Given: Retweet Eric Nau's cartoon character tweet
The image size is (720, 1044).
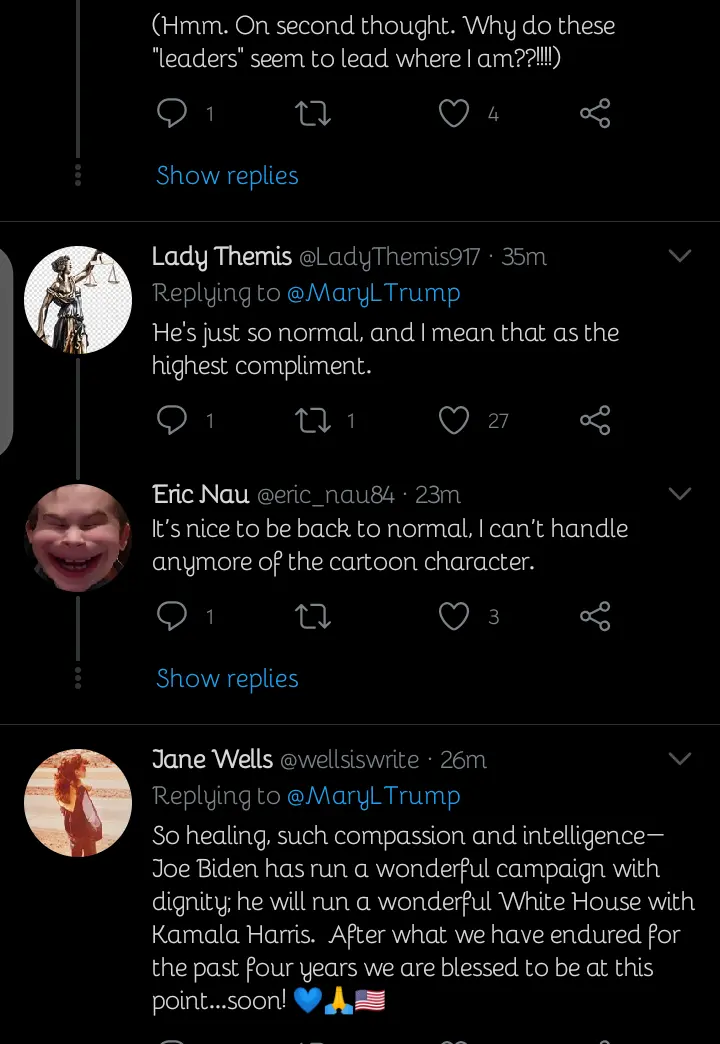Looking at the screenshot, I should point(314,617).
